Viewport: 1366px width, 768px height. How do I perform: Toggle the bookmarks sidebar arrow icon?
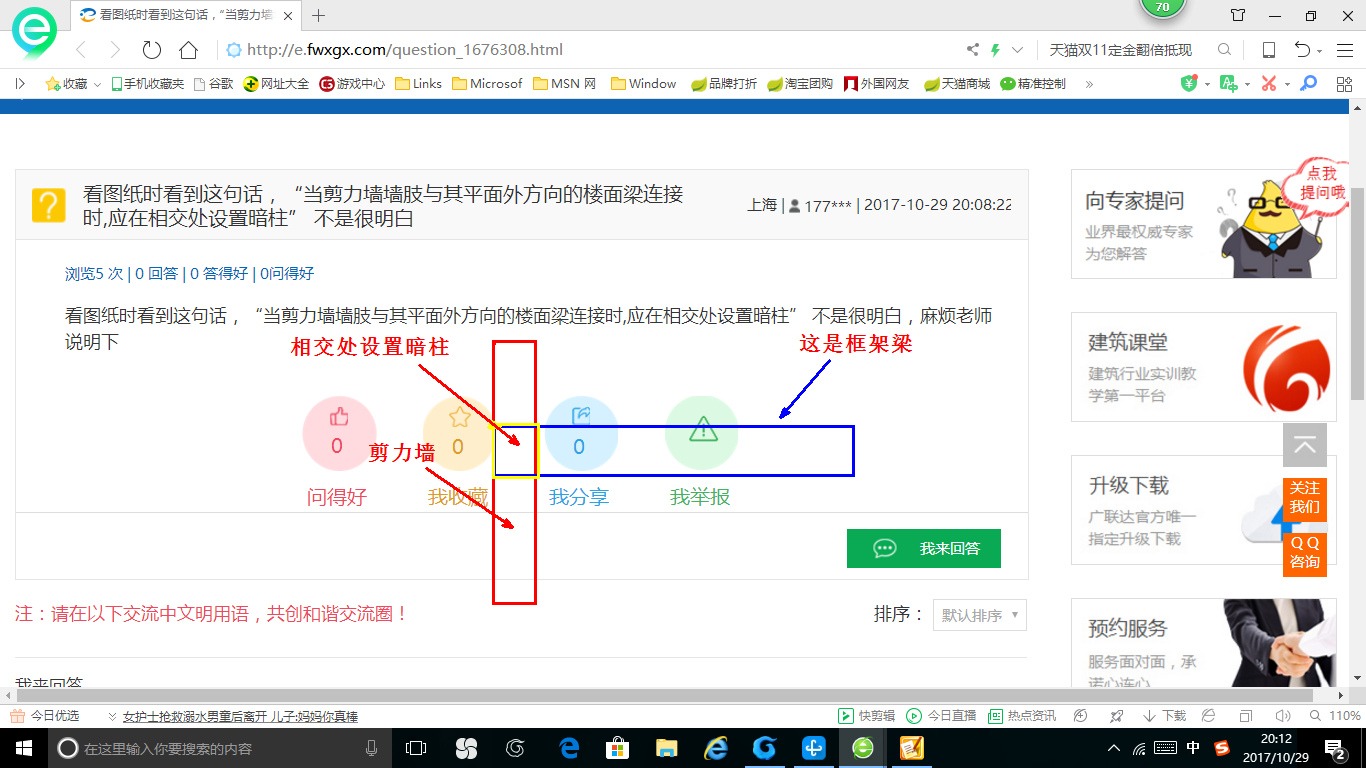coord(20,84)
